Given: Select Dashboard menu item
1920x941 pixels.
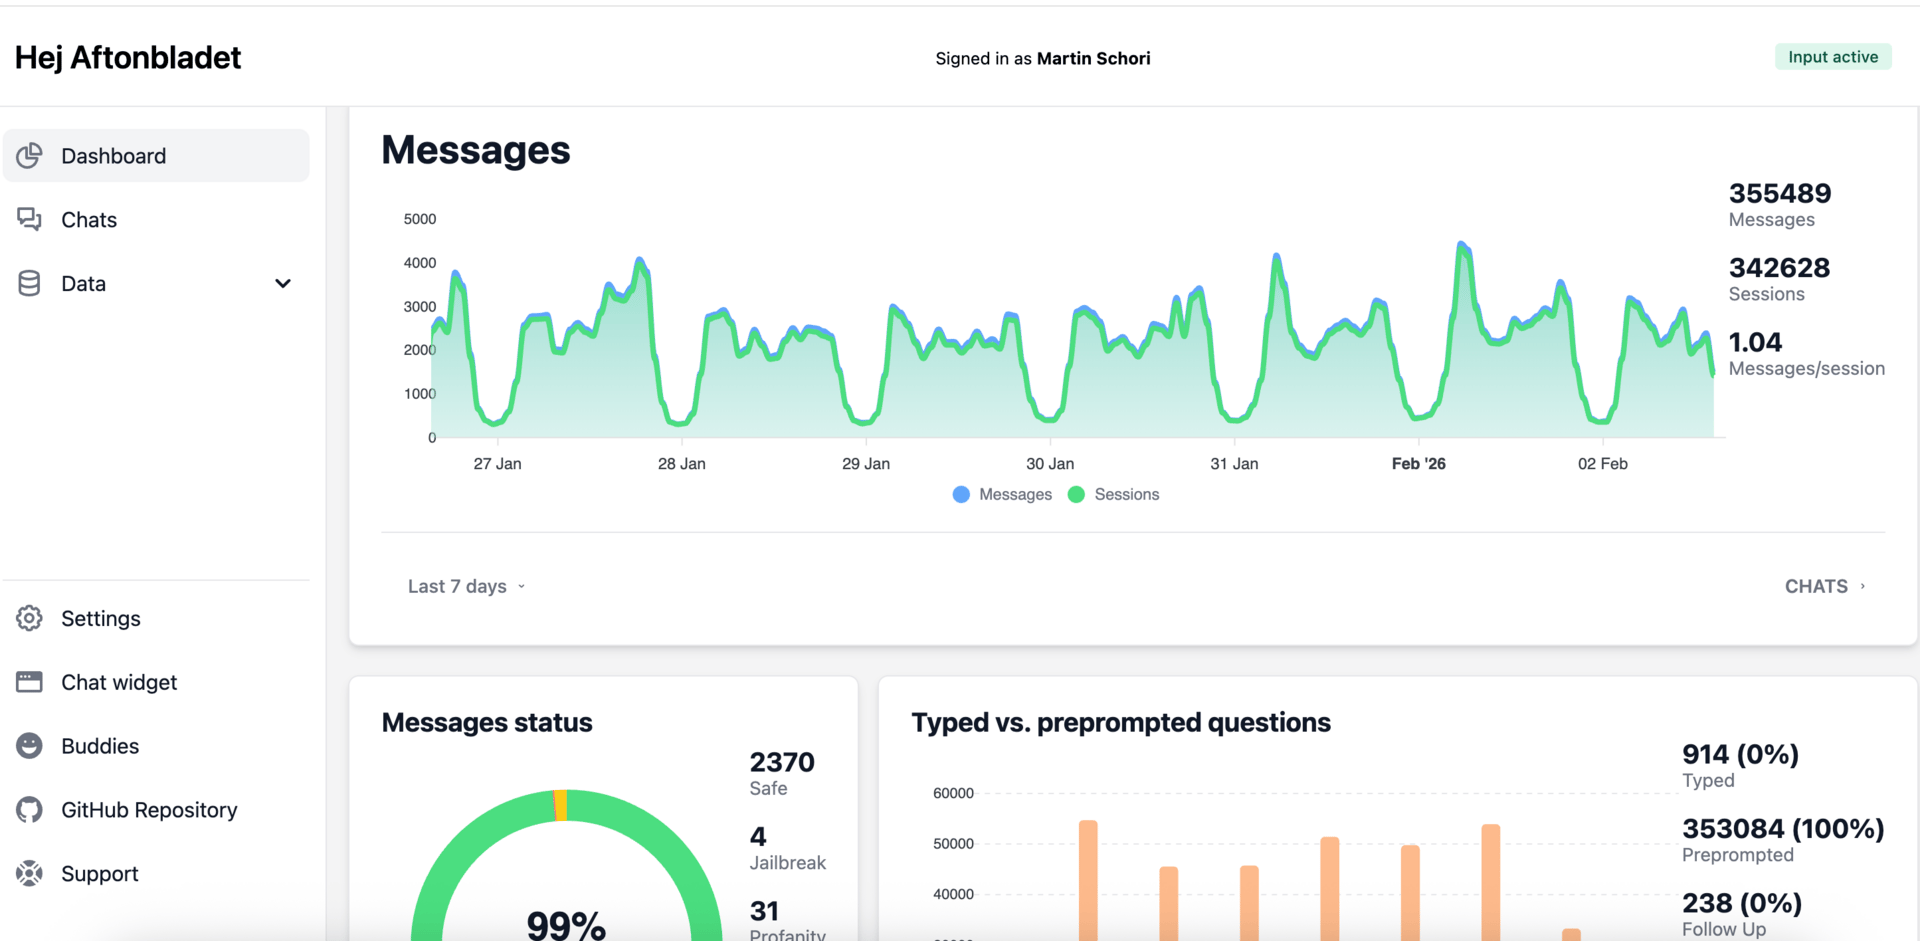Looking at the screenshot, I should click(x=156, y=155).
